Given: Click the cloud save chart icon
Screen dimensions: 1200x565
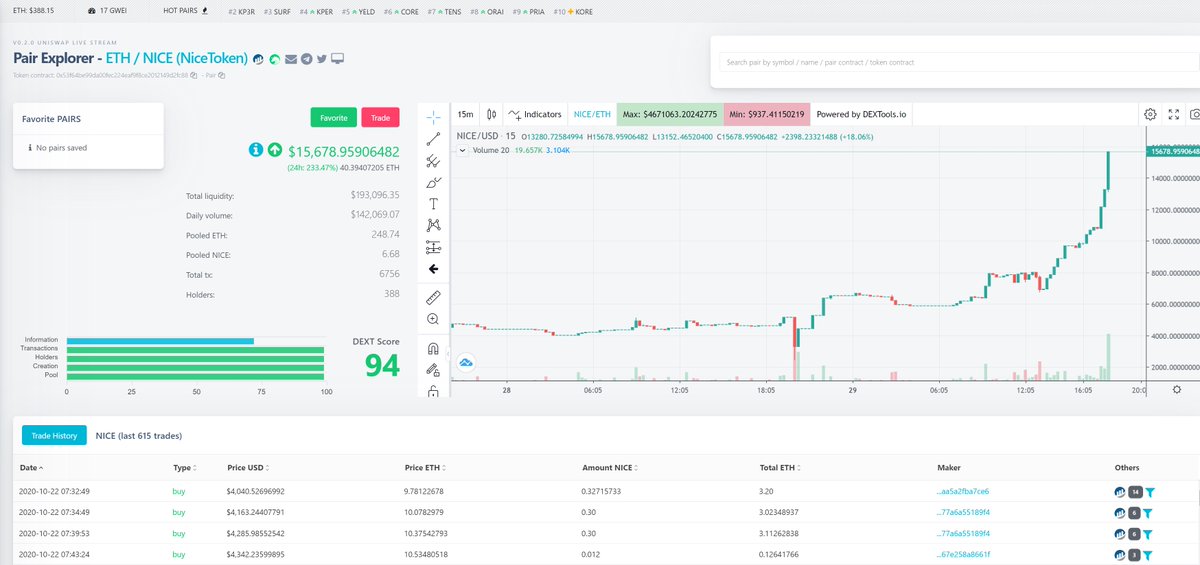Looking at the screenshot, I should 466,363.
